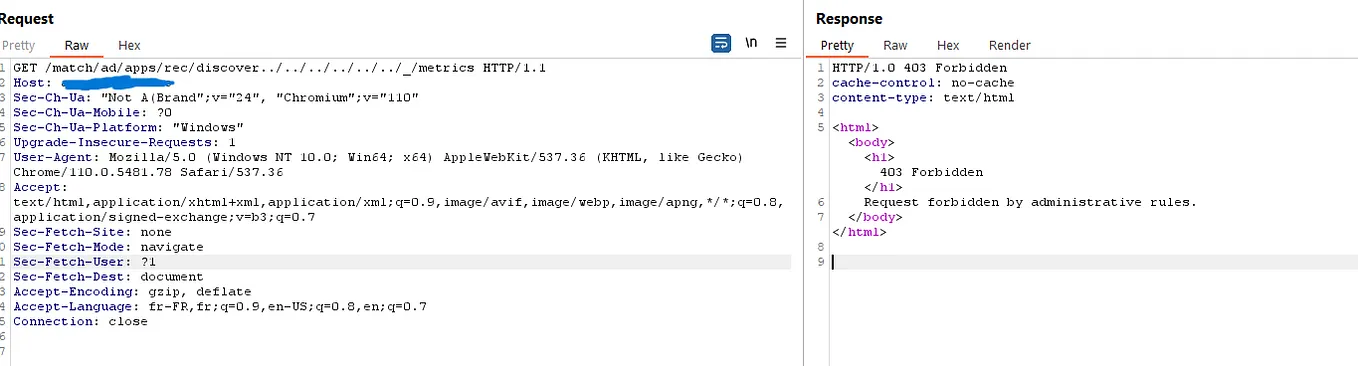
Task: Click the application/signed-exchange;v=b3 line
Action: tap(166, 217)
